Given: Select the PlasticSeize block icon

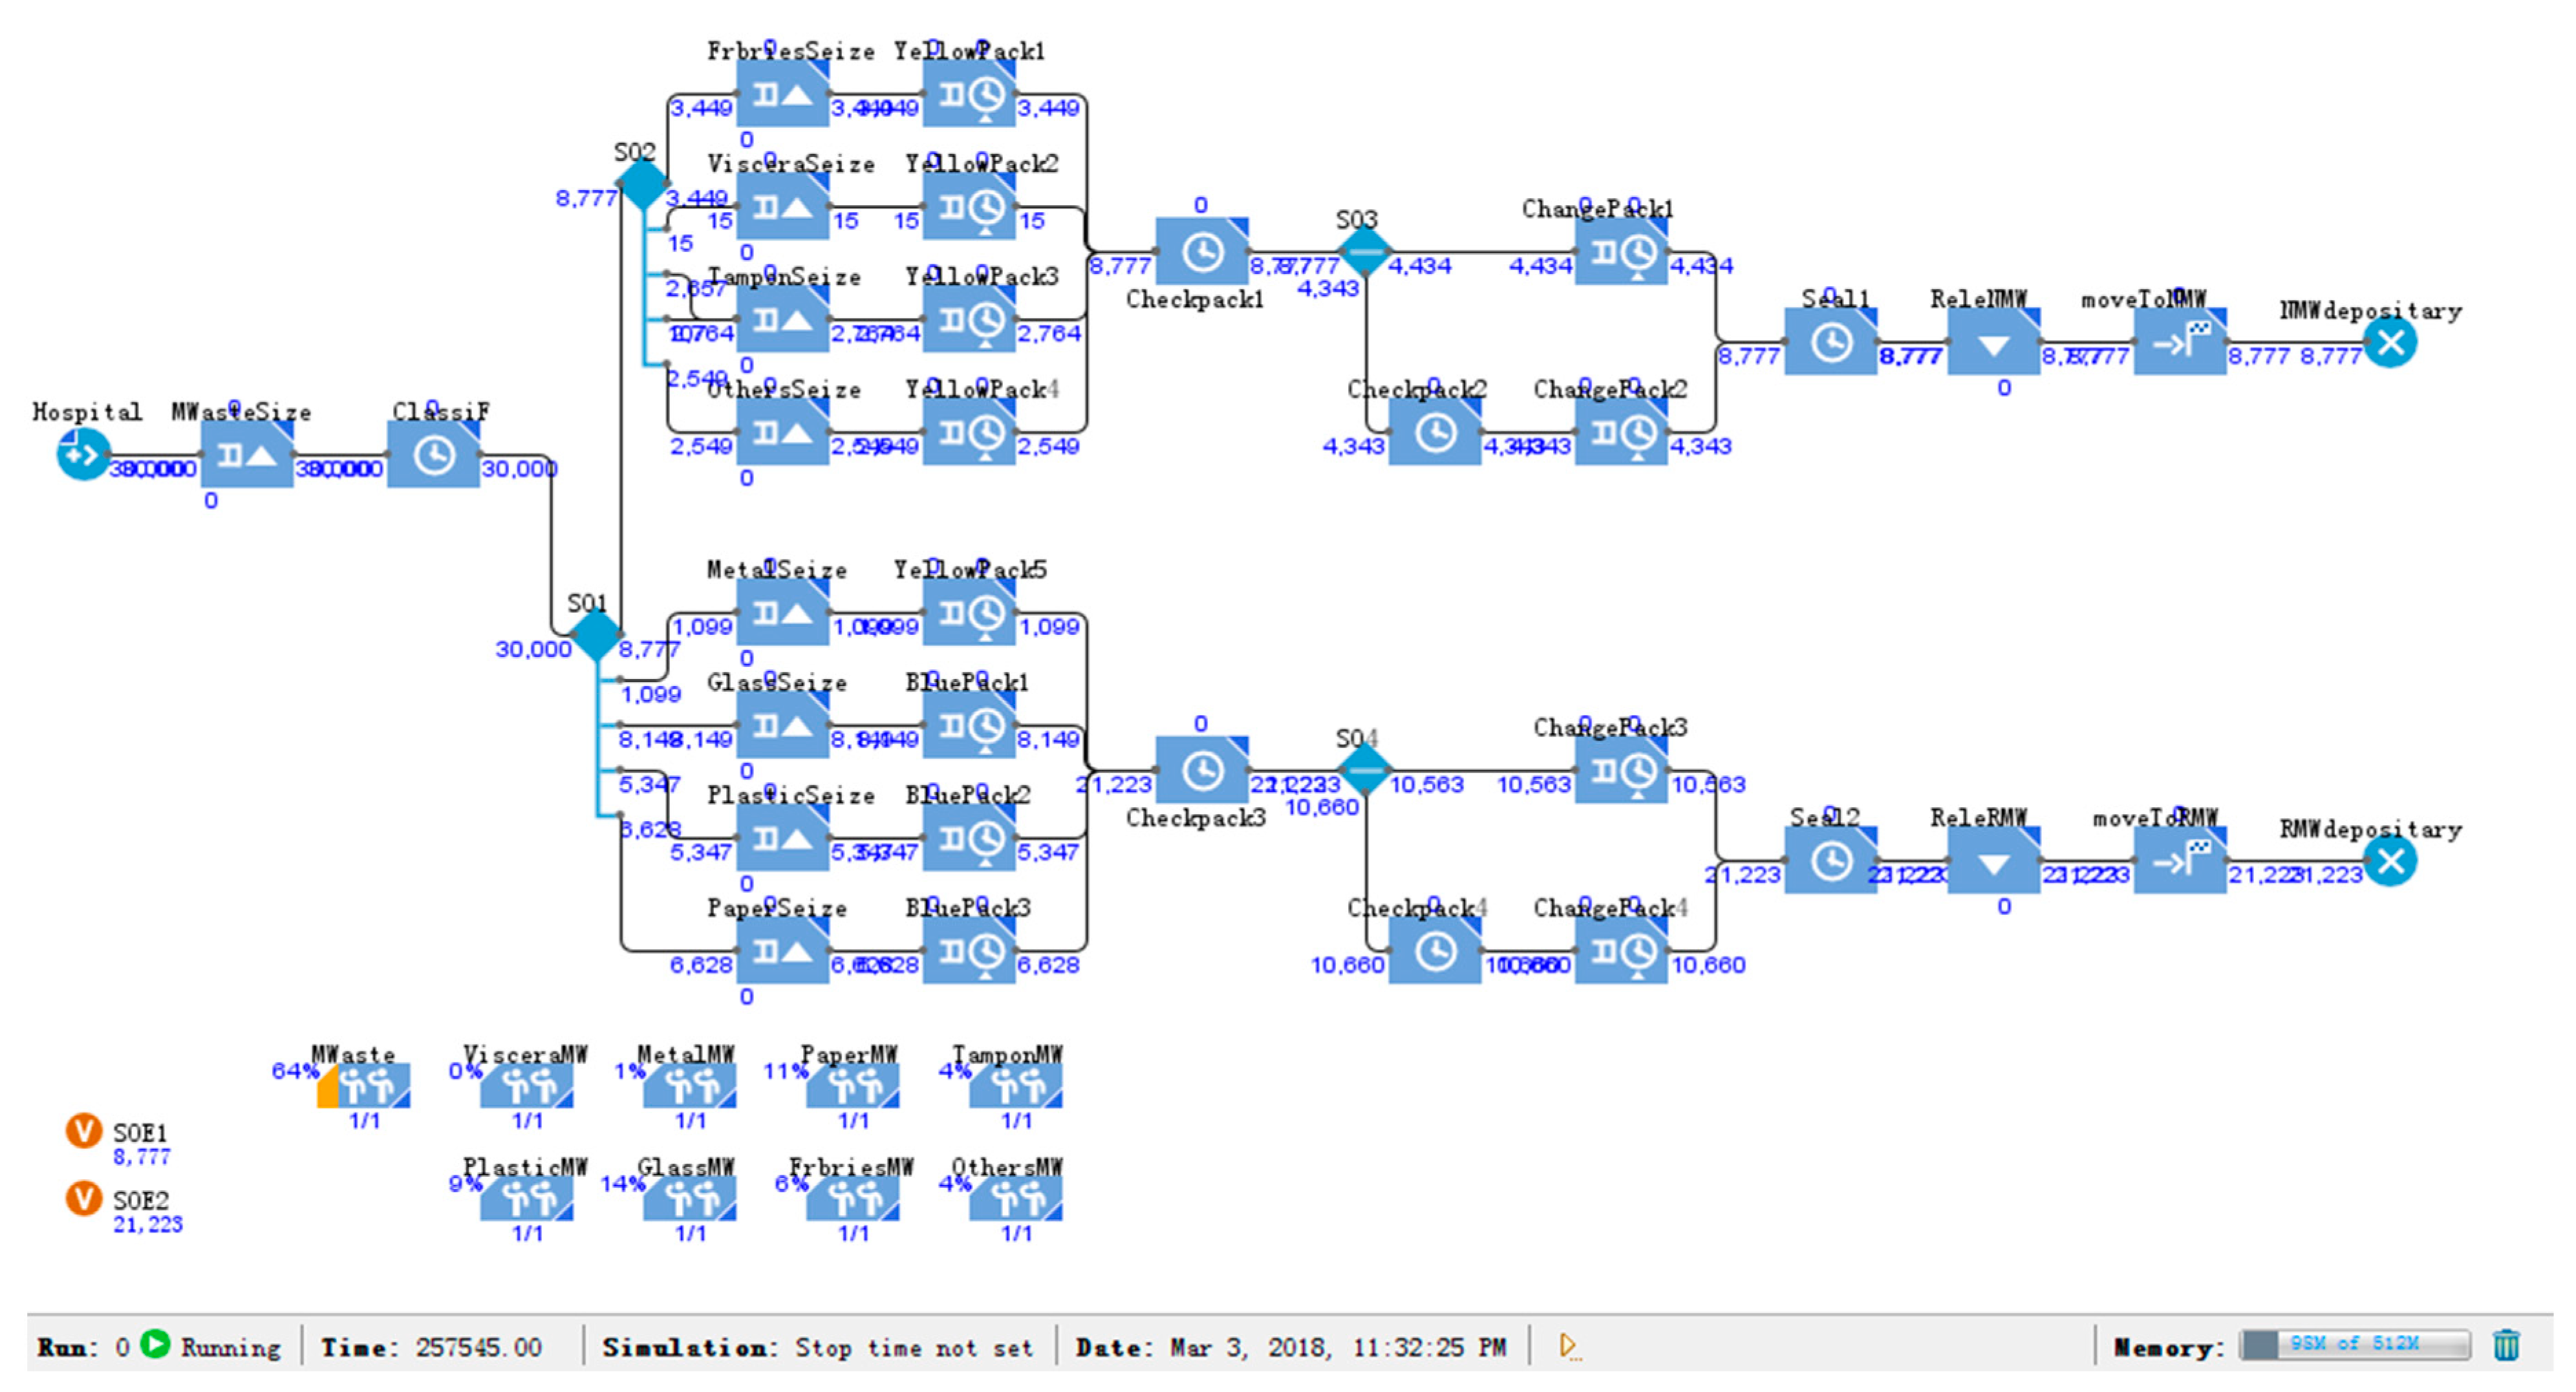Looking at the screenshot, I should [x=782, y=838].
